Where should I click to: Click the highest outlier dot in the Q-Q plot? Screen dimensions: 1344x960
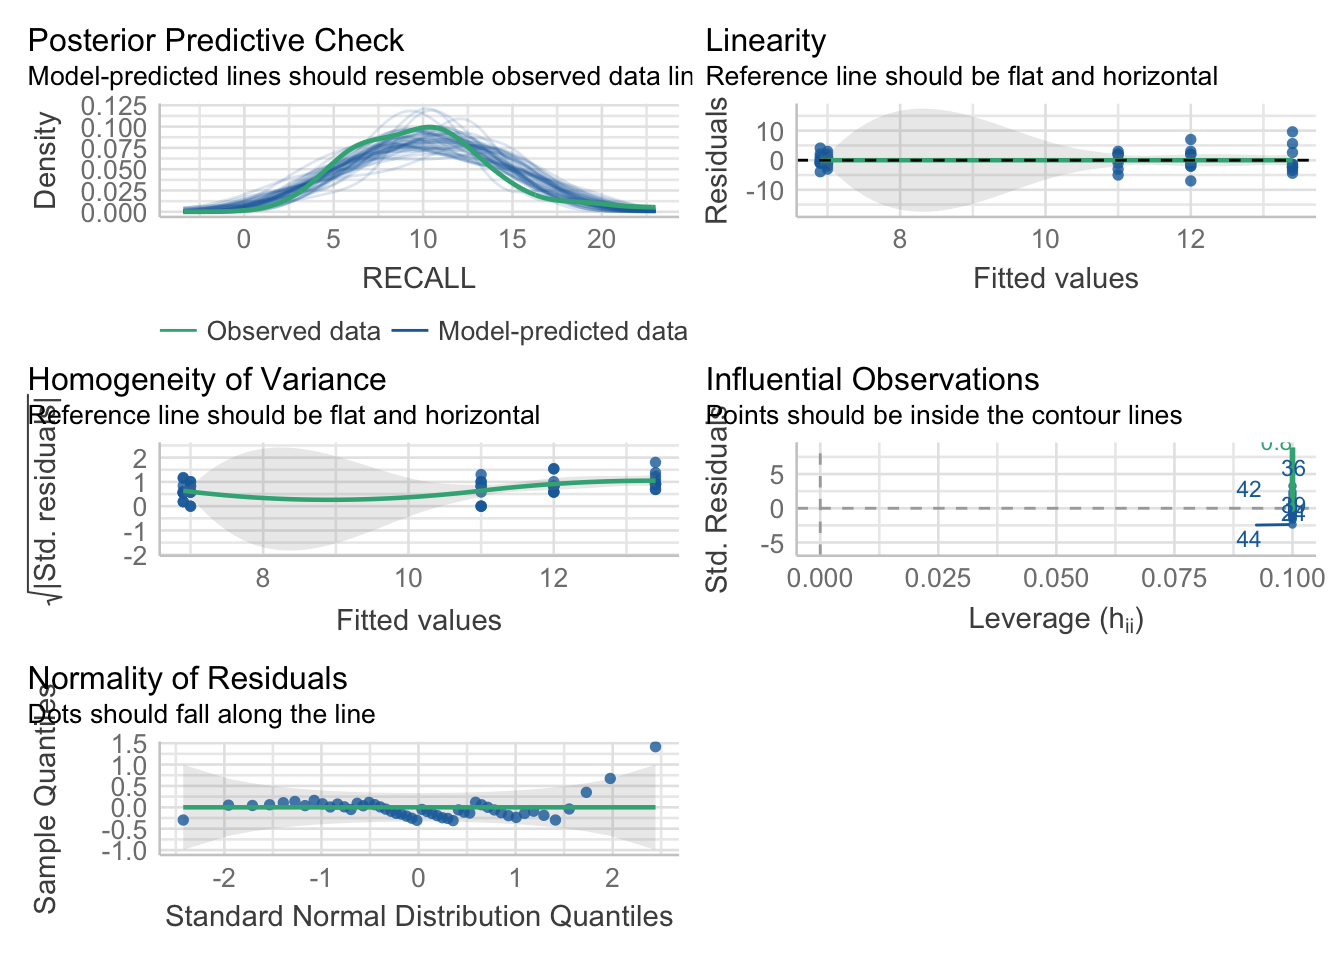coord(655,747)
